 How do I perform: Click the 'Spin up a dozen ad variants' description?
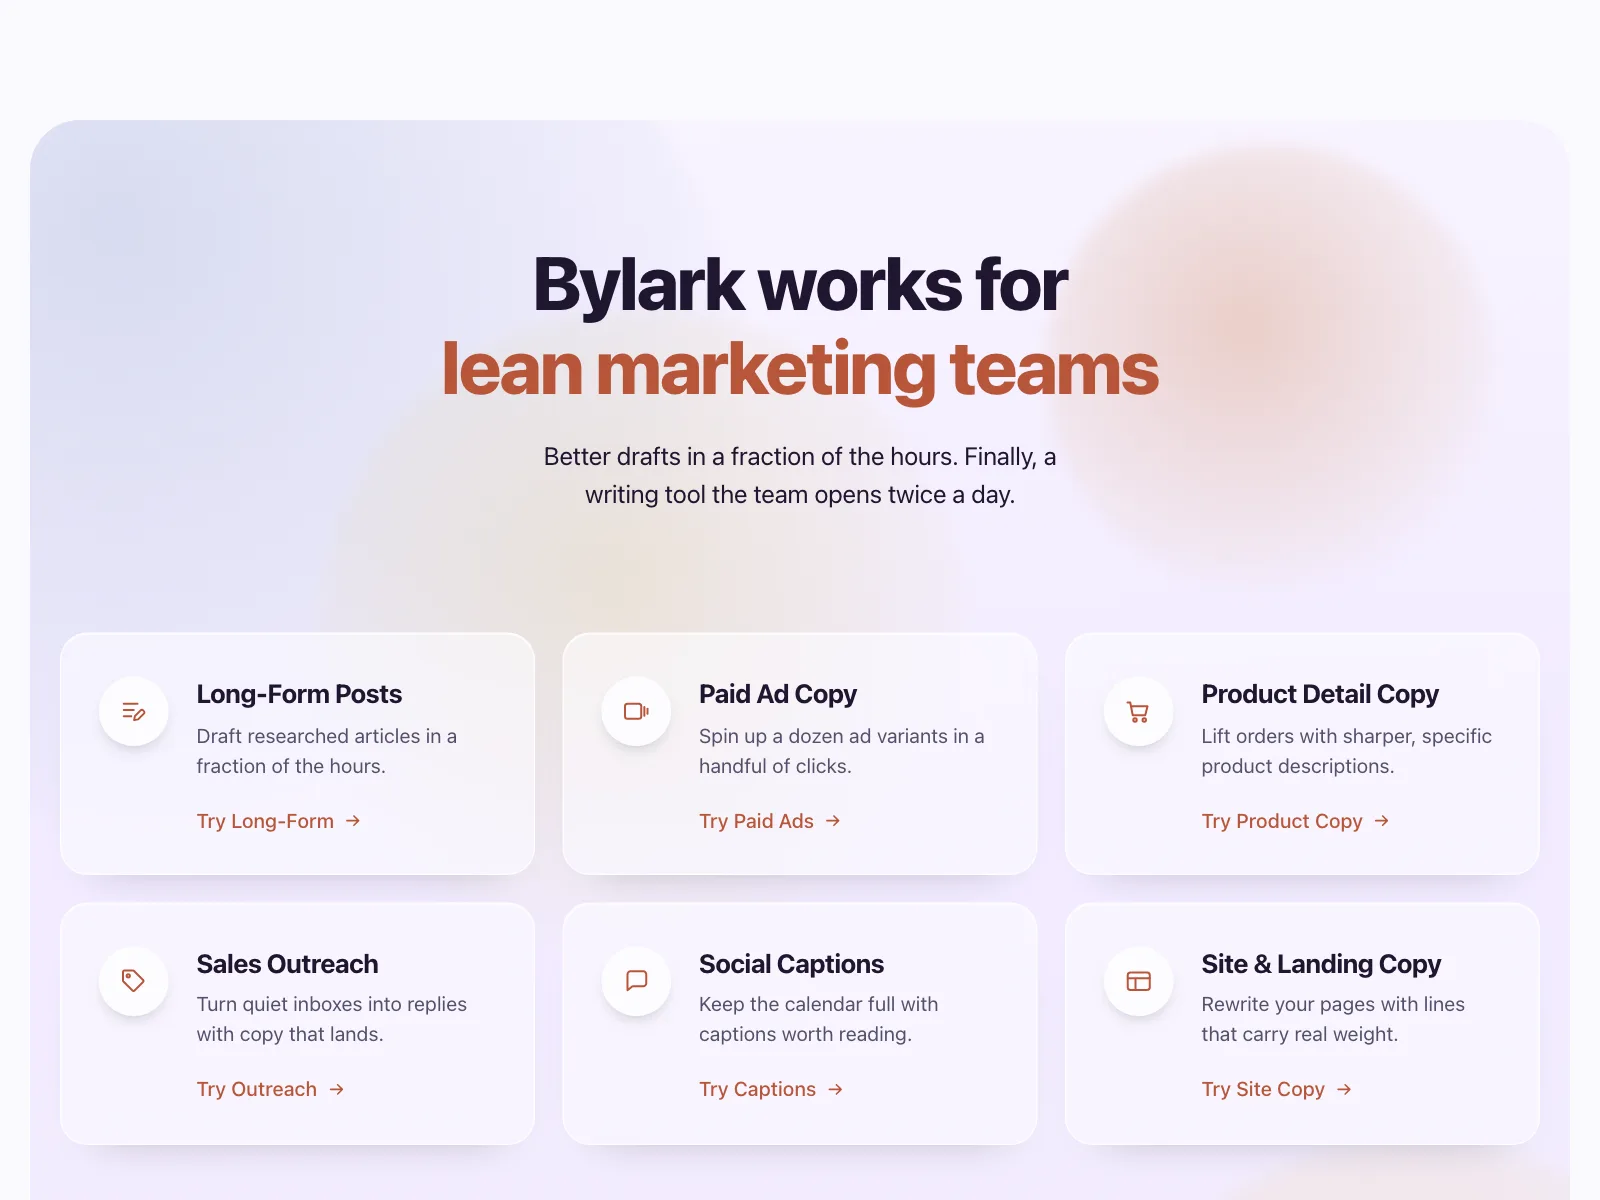click(x=842, y=751)
